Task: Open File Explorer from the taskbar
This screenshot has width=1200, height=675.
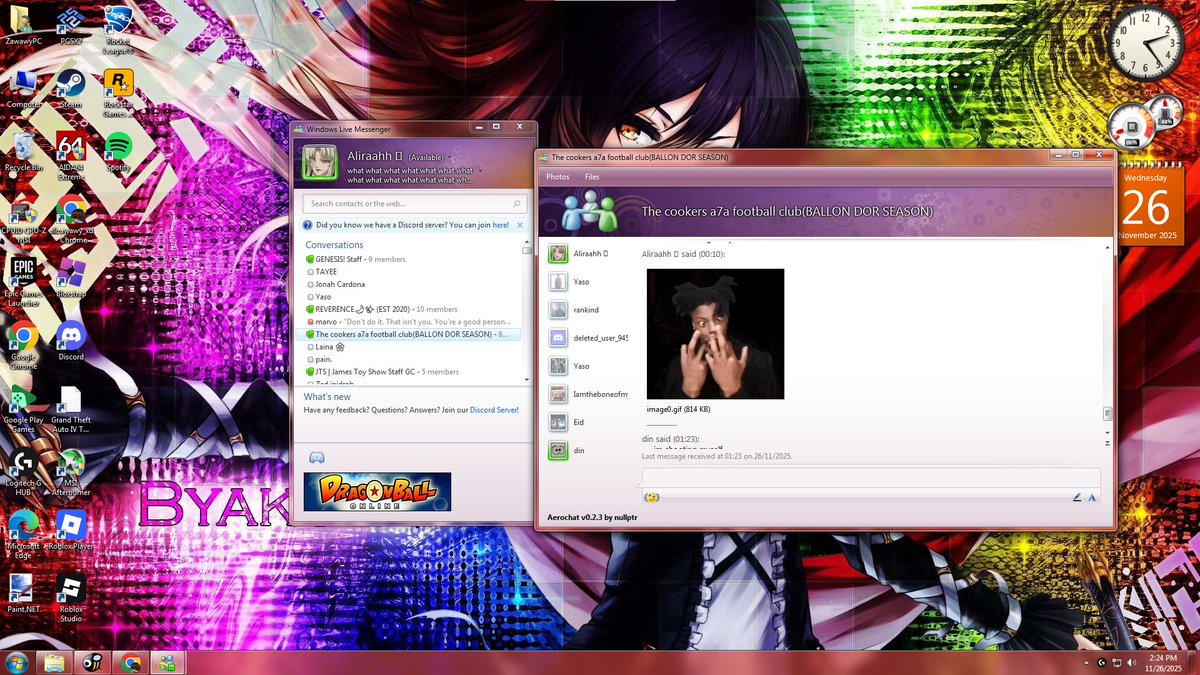Action: 53,662
